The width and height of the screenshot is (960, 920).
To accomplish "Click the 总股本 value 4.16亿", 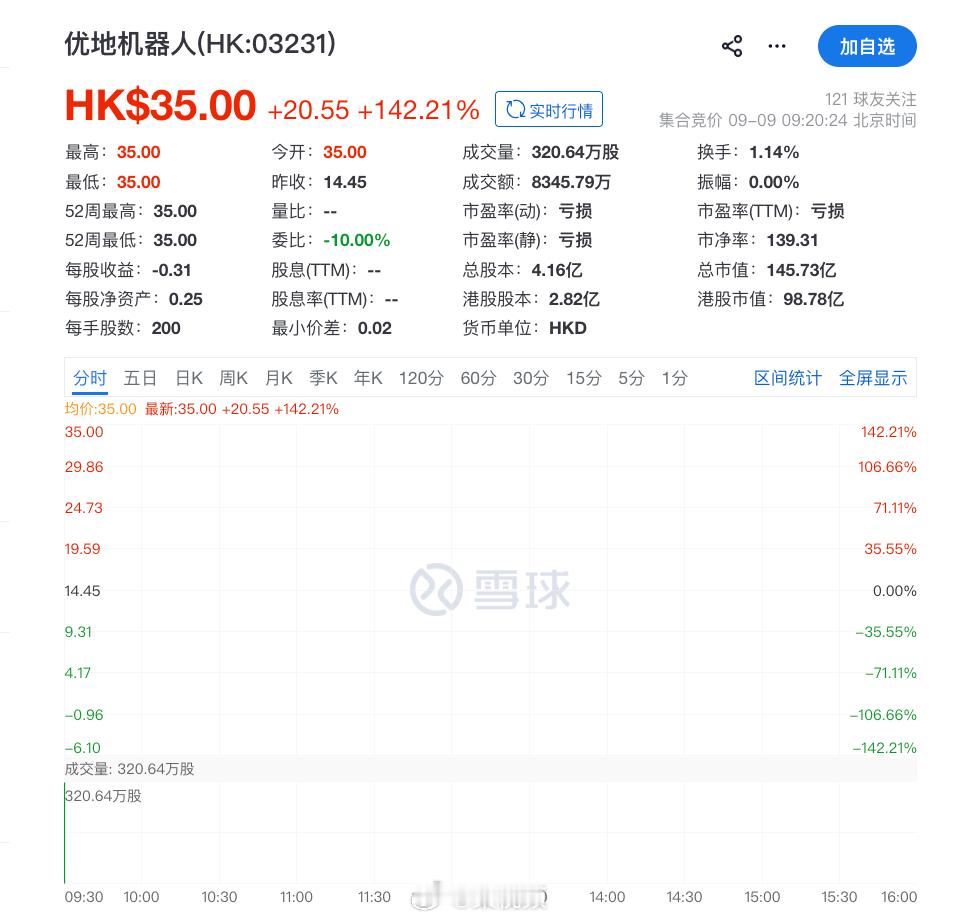I will 557,270.
